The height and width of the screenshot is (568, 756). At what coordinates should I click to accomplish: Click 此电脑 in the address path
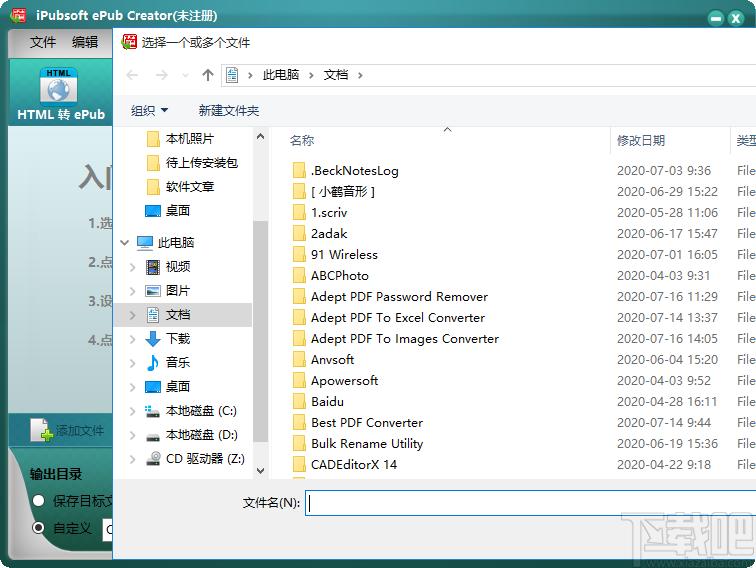point(281,75)
